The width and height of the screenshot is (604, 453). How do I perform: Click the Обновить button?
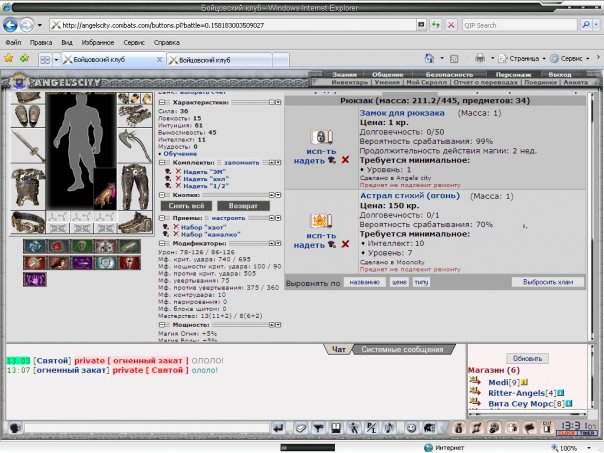[527, 358]
